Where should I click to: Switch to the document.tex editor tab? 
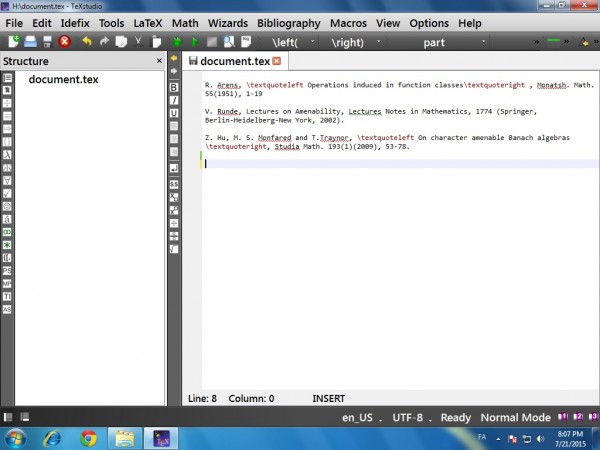234,61
